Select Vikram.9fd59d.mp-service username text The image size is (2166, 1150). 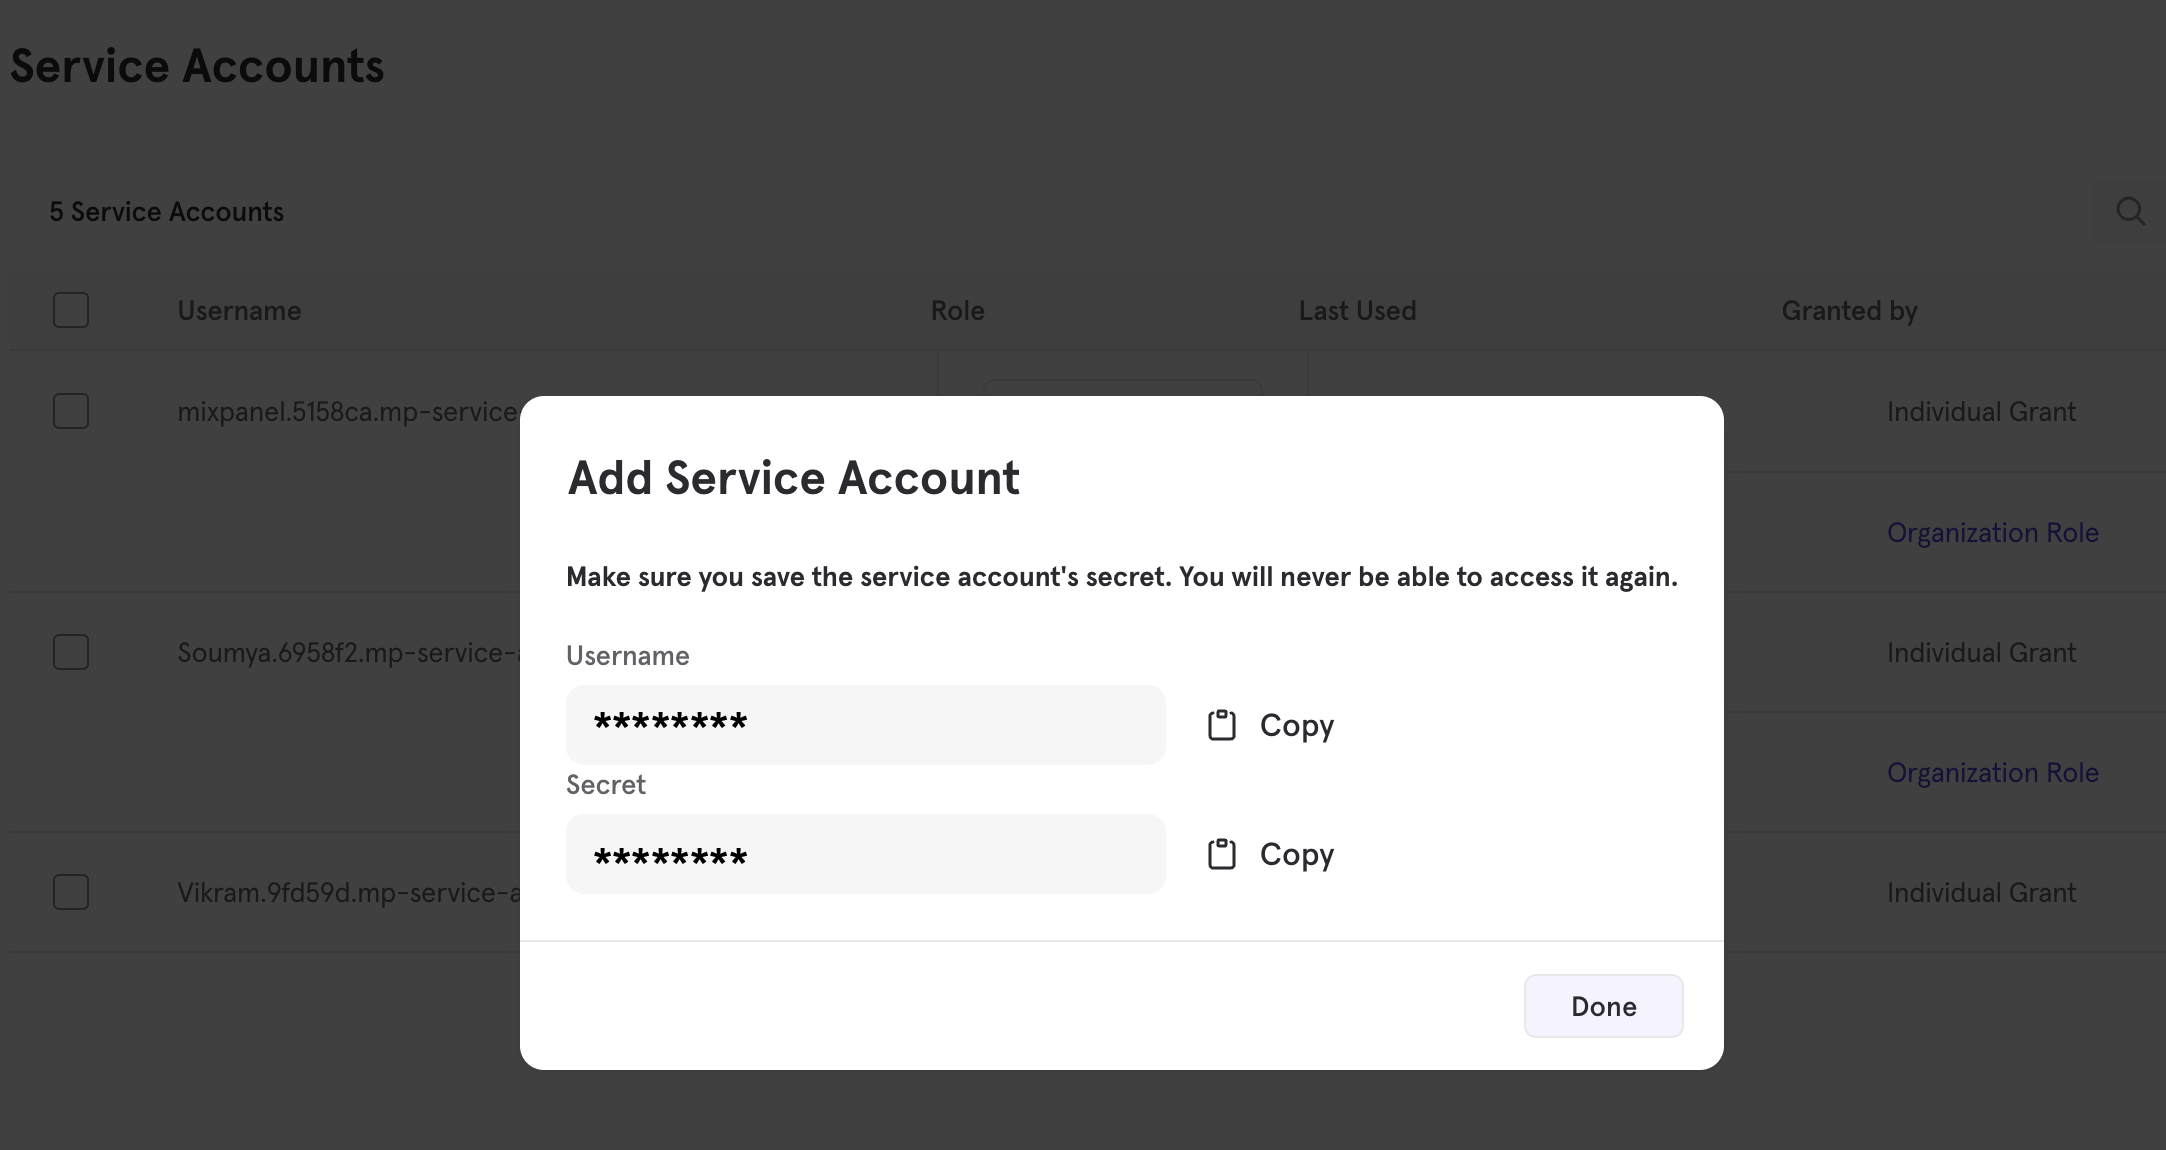(348, 893)
